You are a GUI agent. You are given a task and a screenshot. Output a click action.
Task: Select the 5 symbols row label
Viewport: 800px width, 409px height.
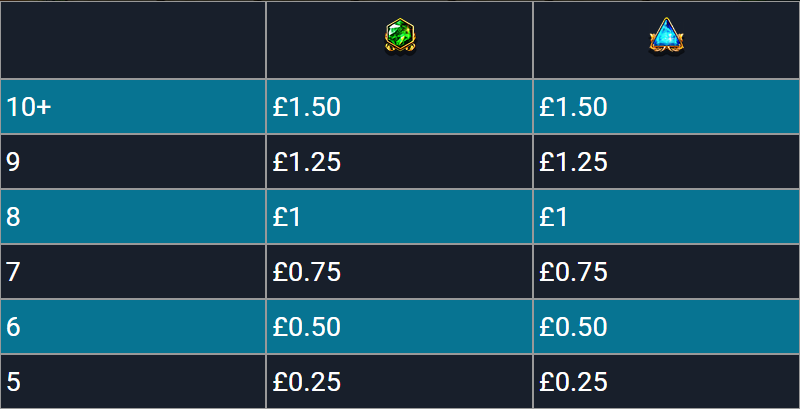pyautogui.click(x=13, y=382)
